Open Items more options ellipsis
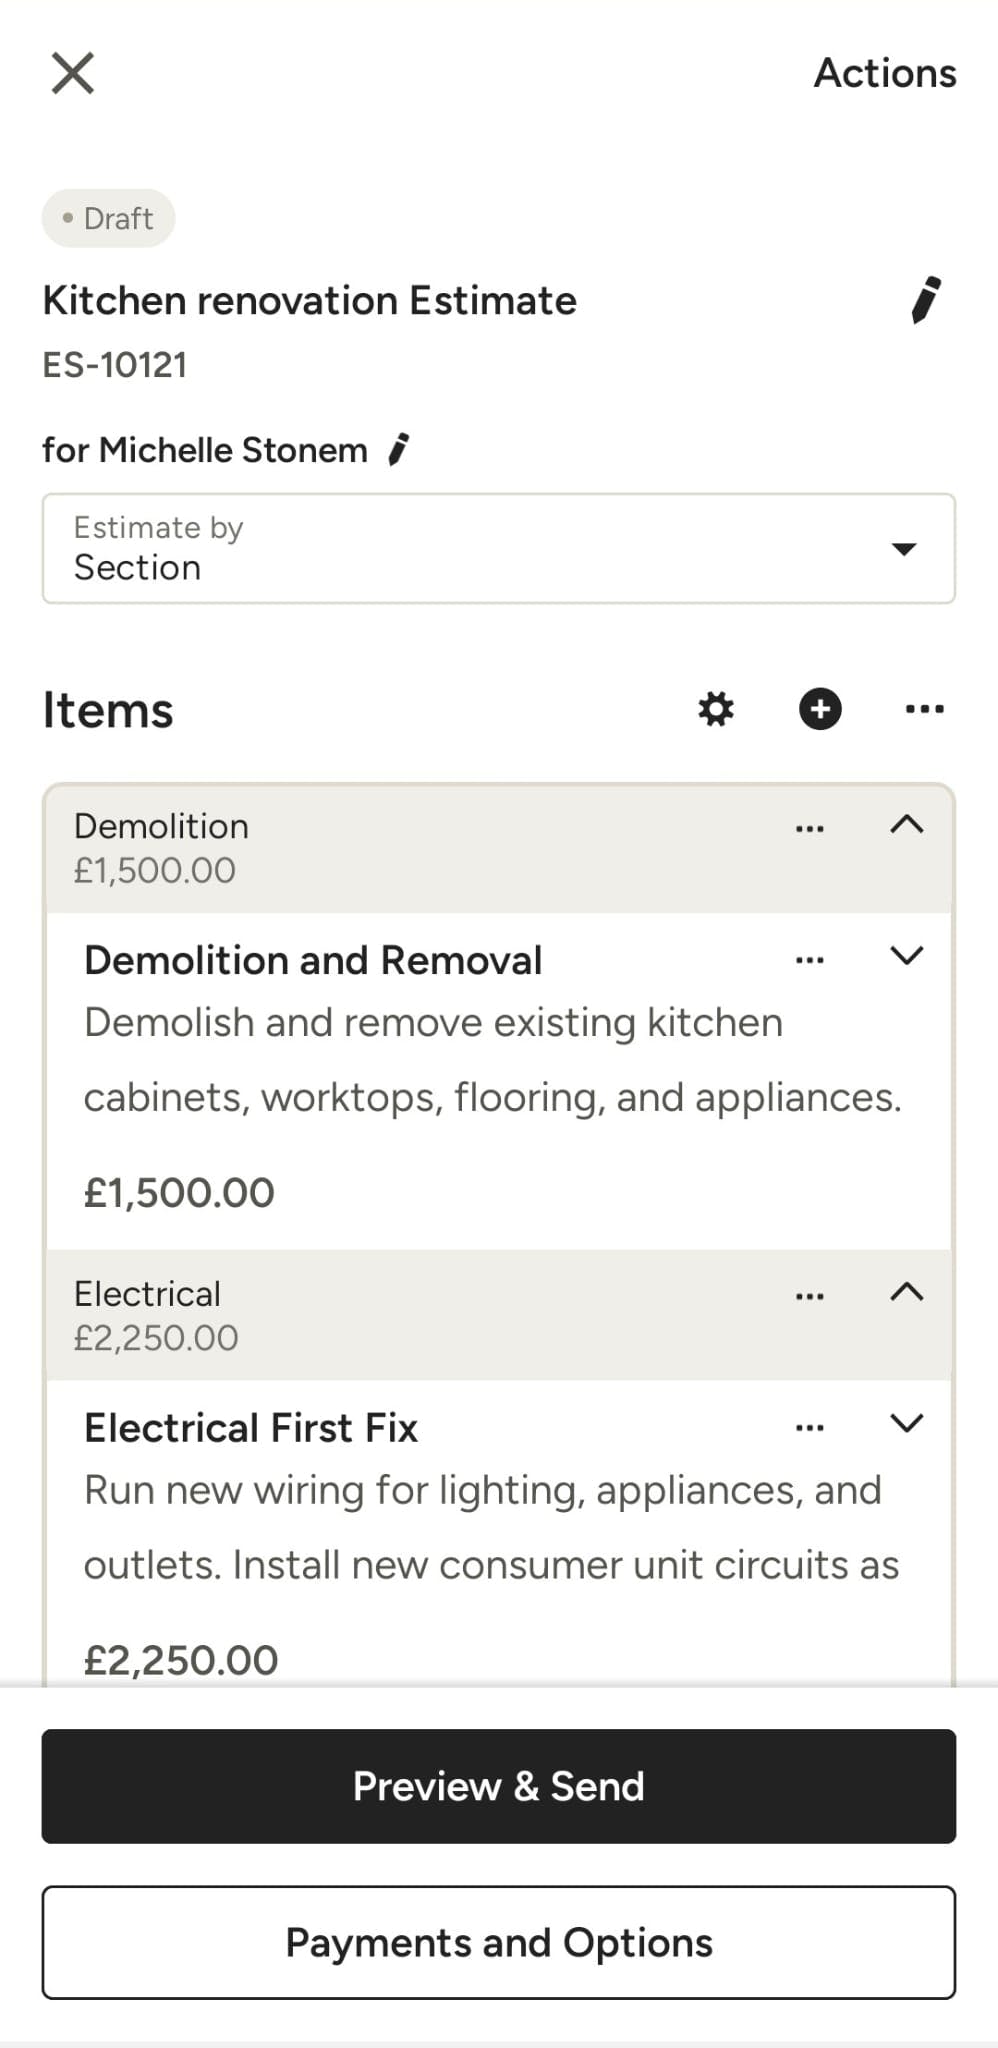998x2048 pixels. 924,709
